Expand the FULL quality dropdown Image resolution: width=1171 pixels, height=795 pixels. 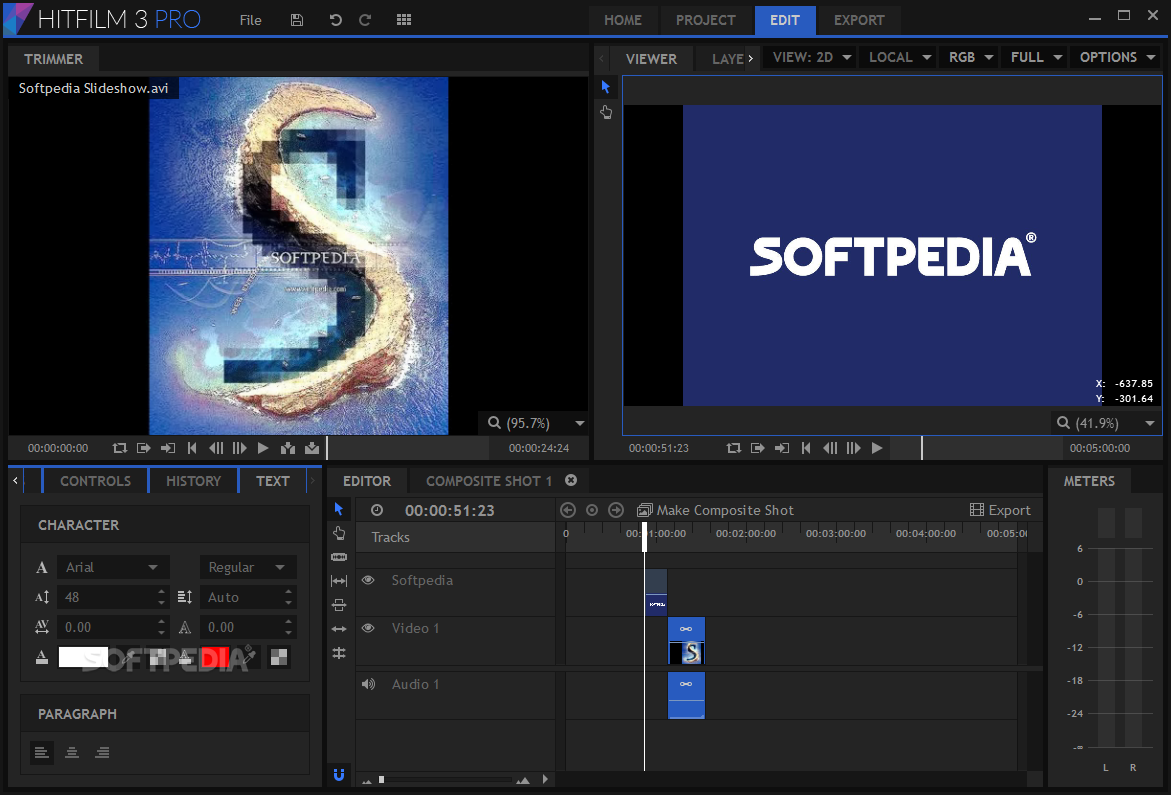tap(1036, 57)
